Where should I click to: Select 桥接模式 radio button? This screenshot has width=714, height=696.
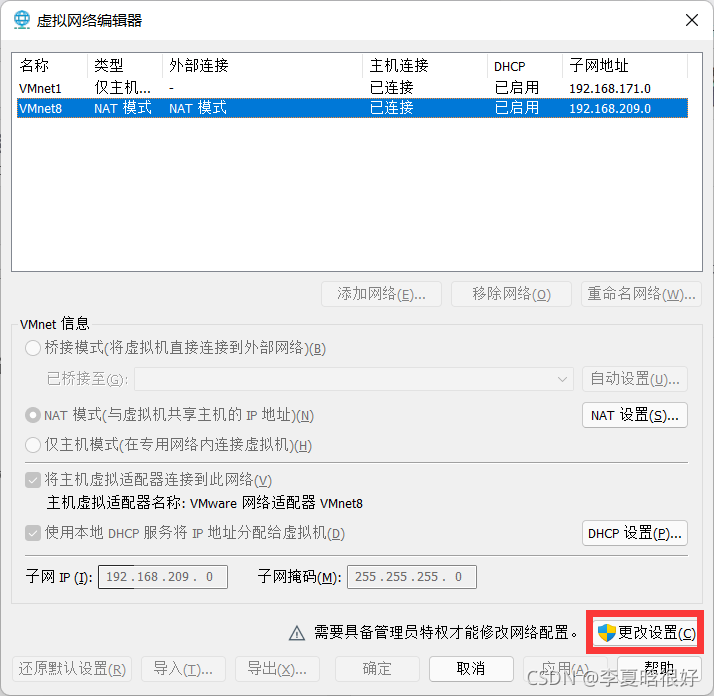coord(33,348)
